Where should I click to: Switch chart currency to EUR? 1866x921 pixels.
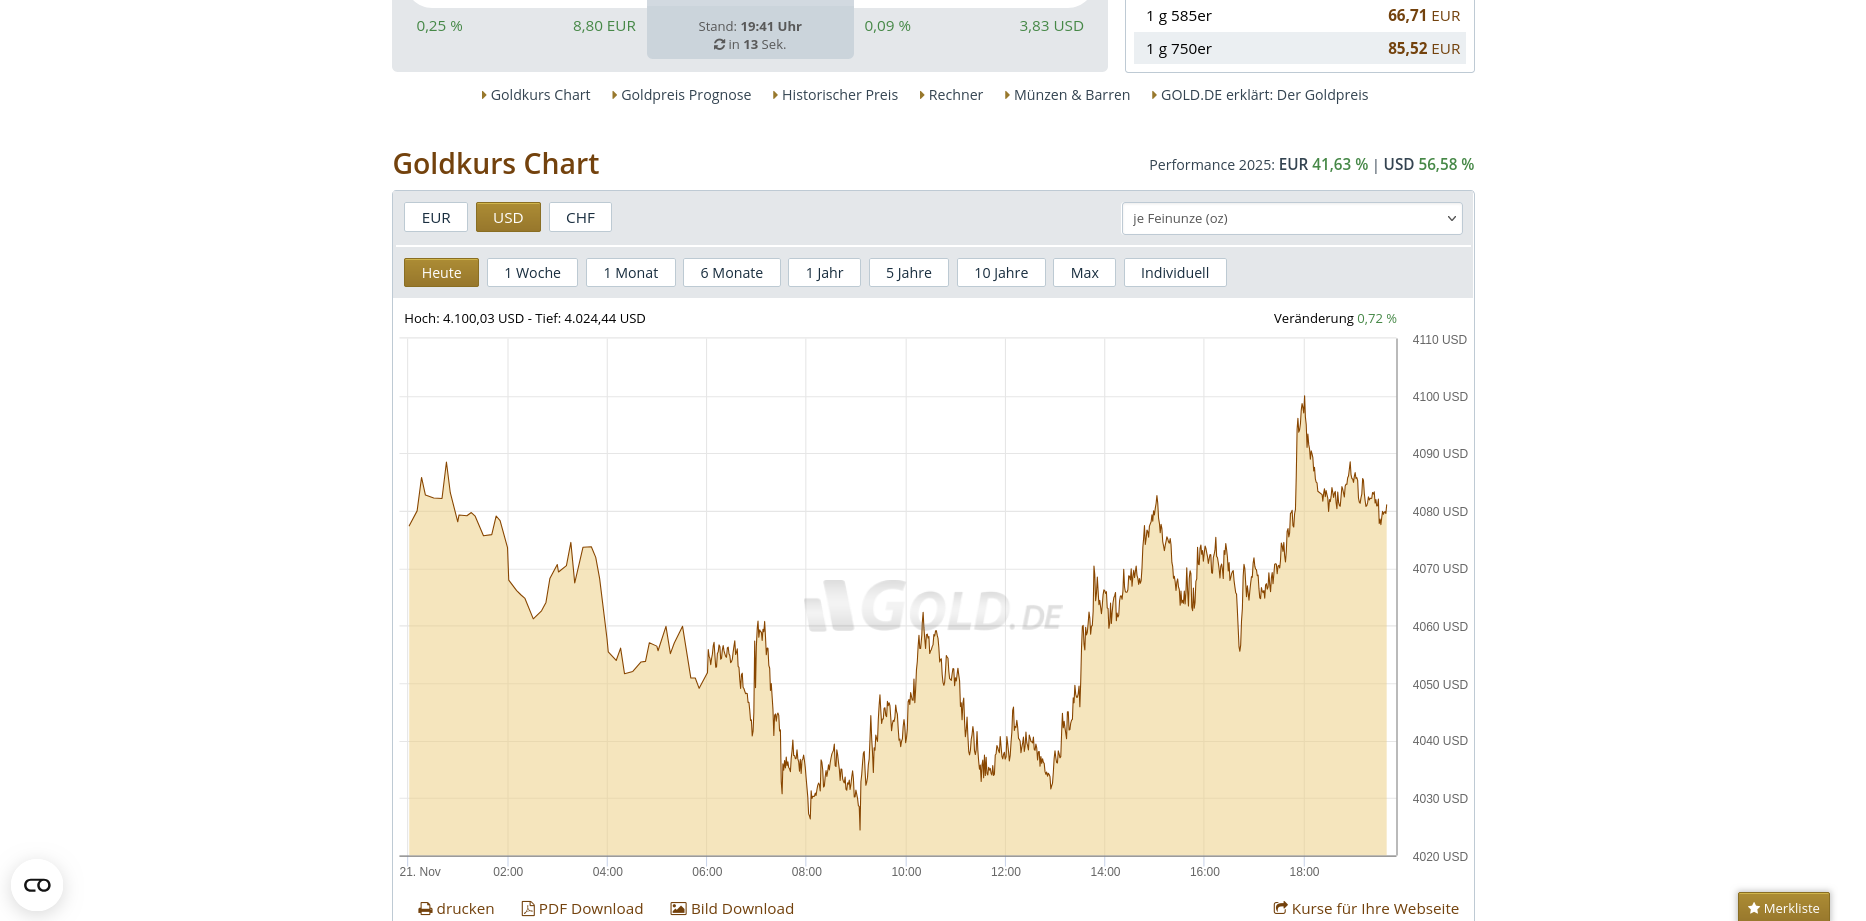click(436, 218)
